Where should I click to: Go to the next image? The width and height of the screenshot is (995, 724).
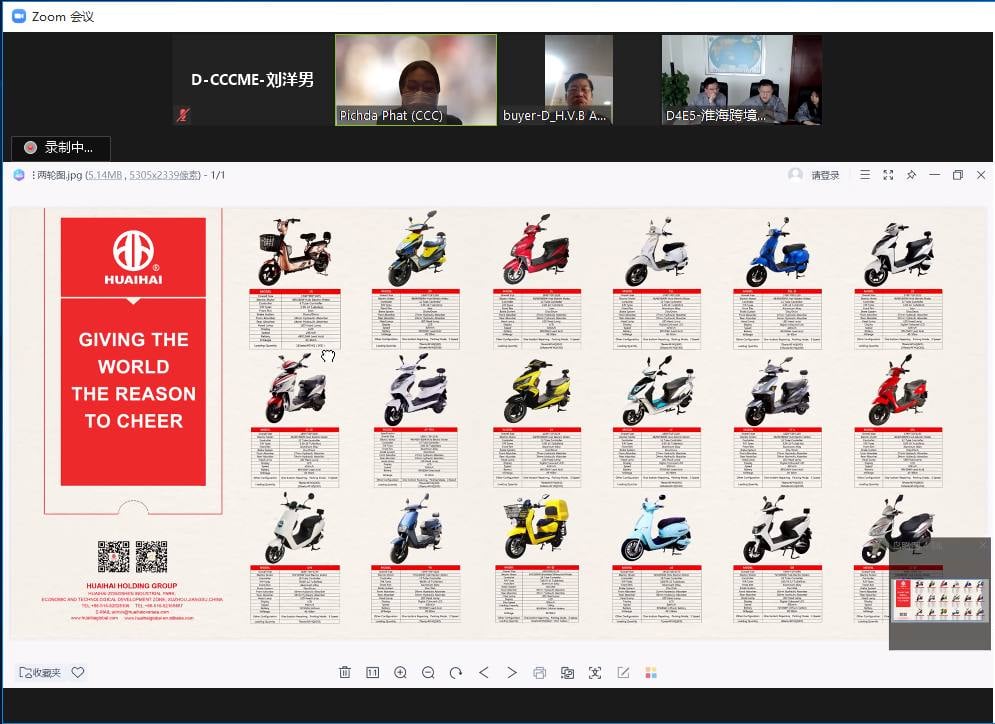tap(511, 673)
